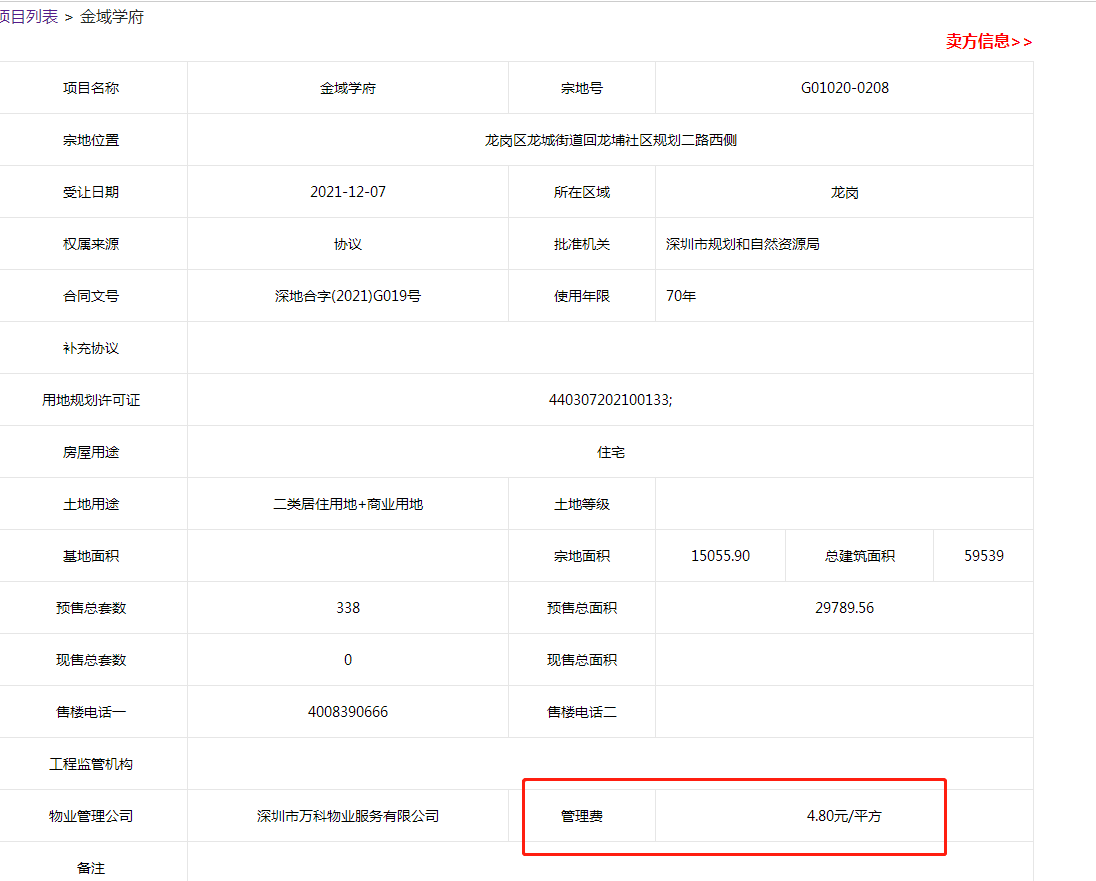Select planning permit number 440307202100133
Screen dimensions: 1096x881
[x=610, y=400]
